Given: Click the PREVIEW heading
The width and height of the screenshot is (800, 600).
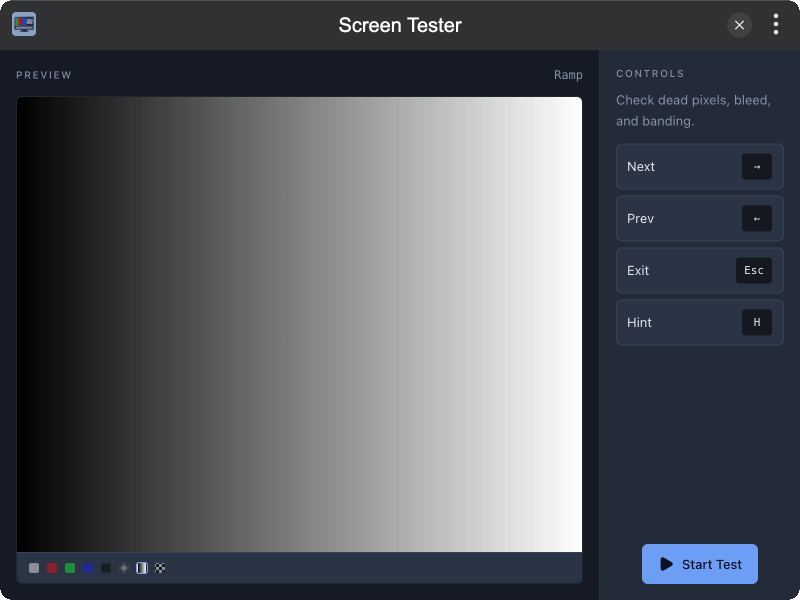Looking at the screenshot, I should coord(44,75).
